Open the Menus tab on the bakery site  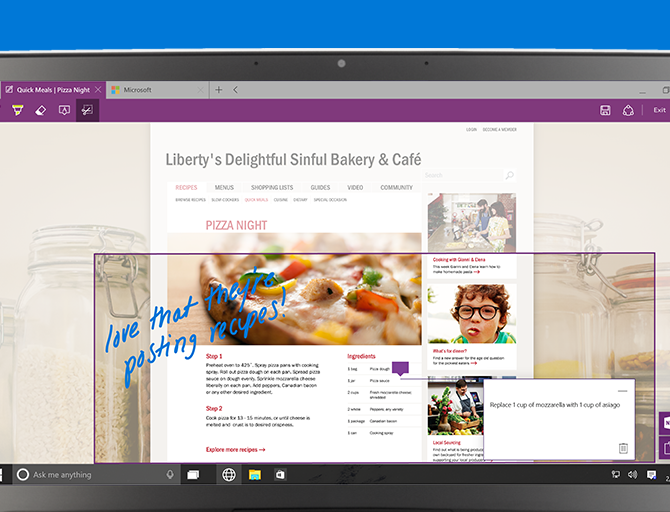tap(224, 187)
